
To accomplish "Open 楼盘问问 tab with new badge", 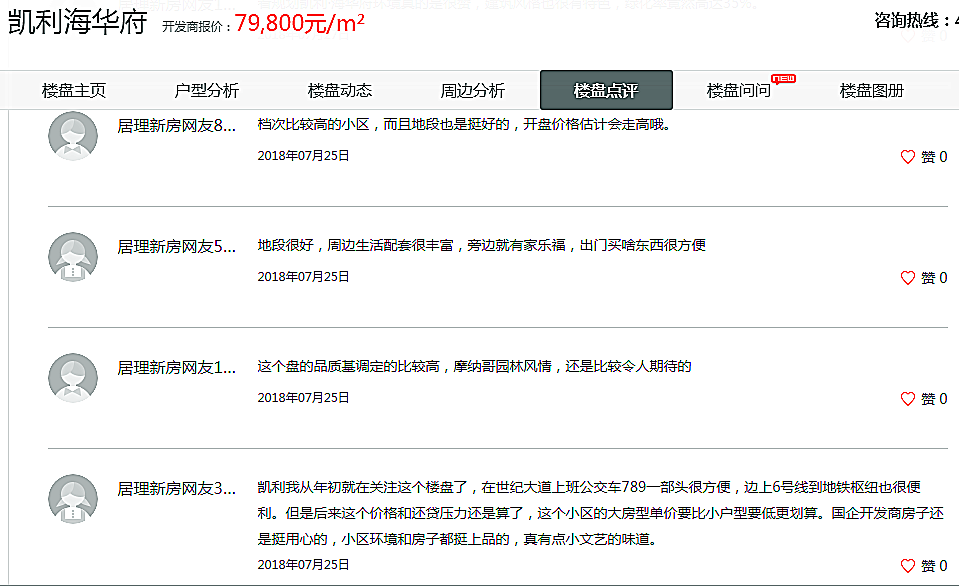I will [739, 91].
